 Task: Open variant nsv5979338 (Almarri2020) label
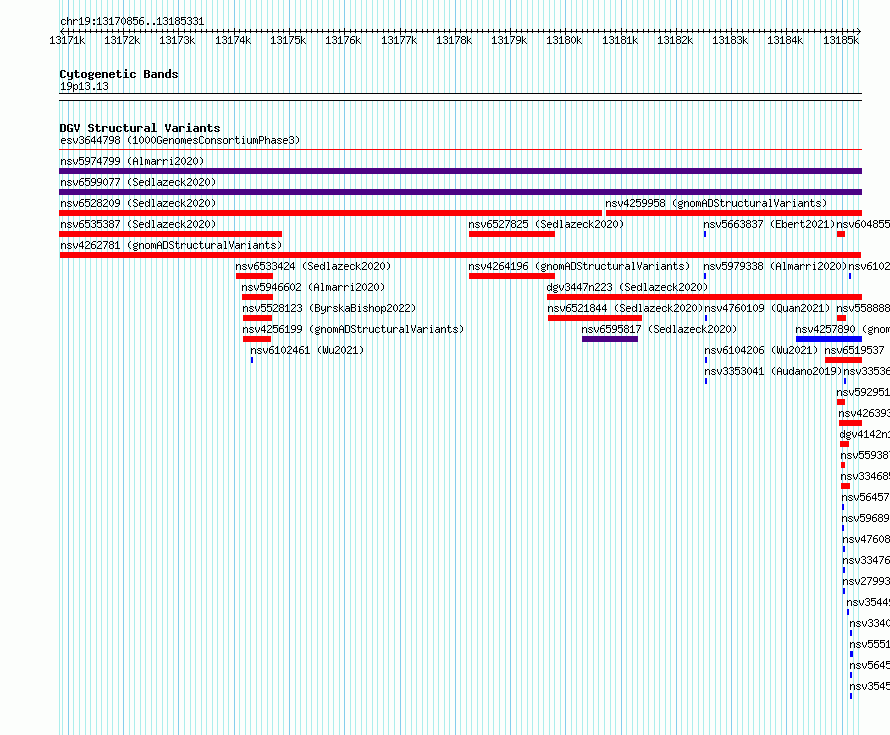click(775, 266)
